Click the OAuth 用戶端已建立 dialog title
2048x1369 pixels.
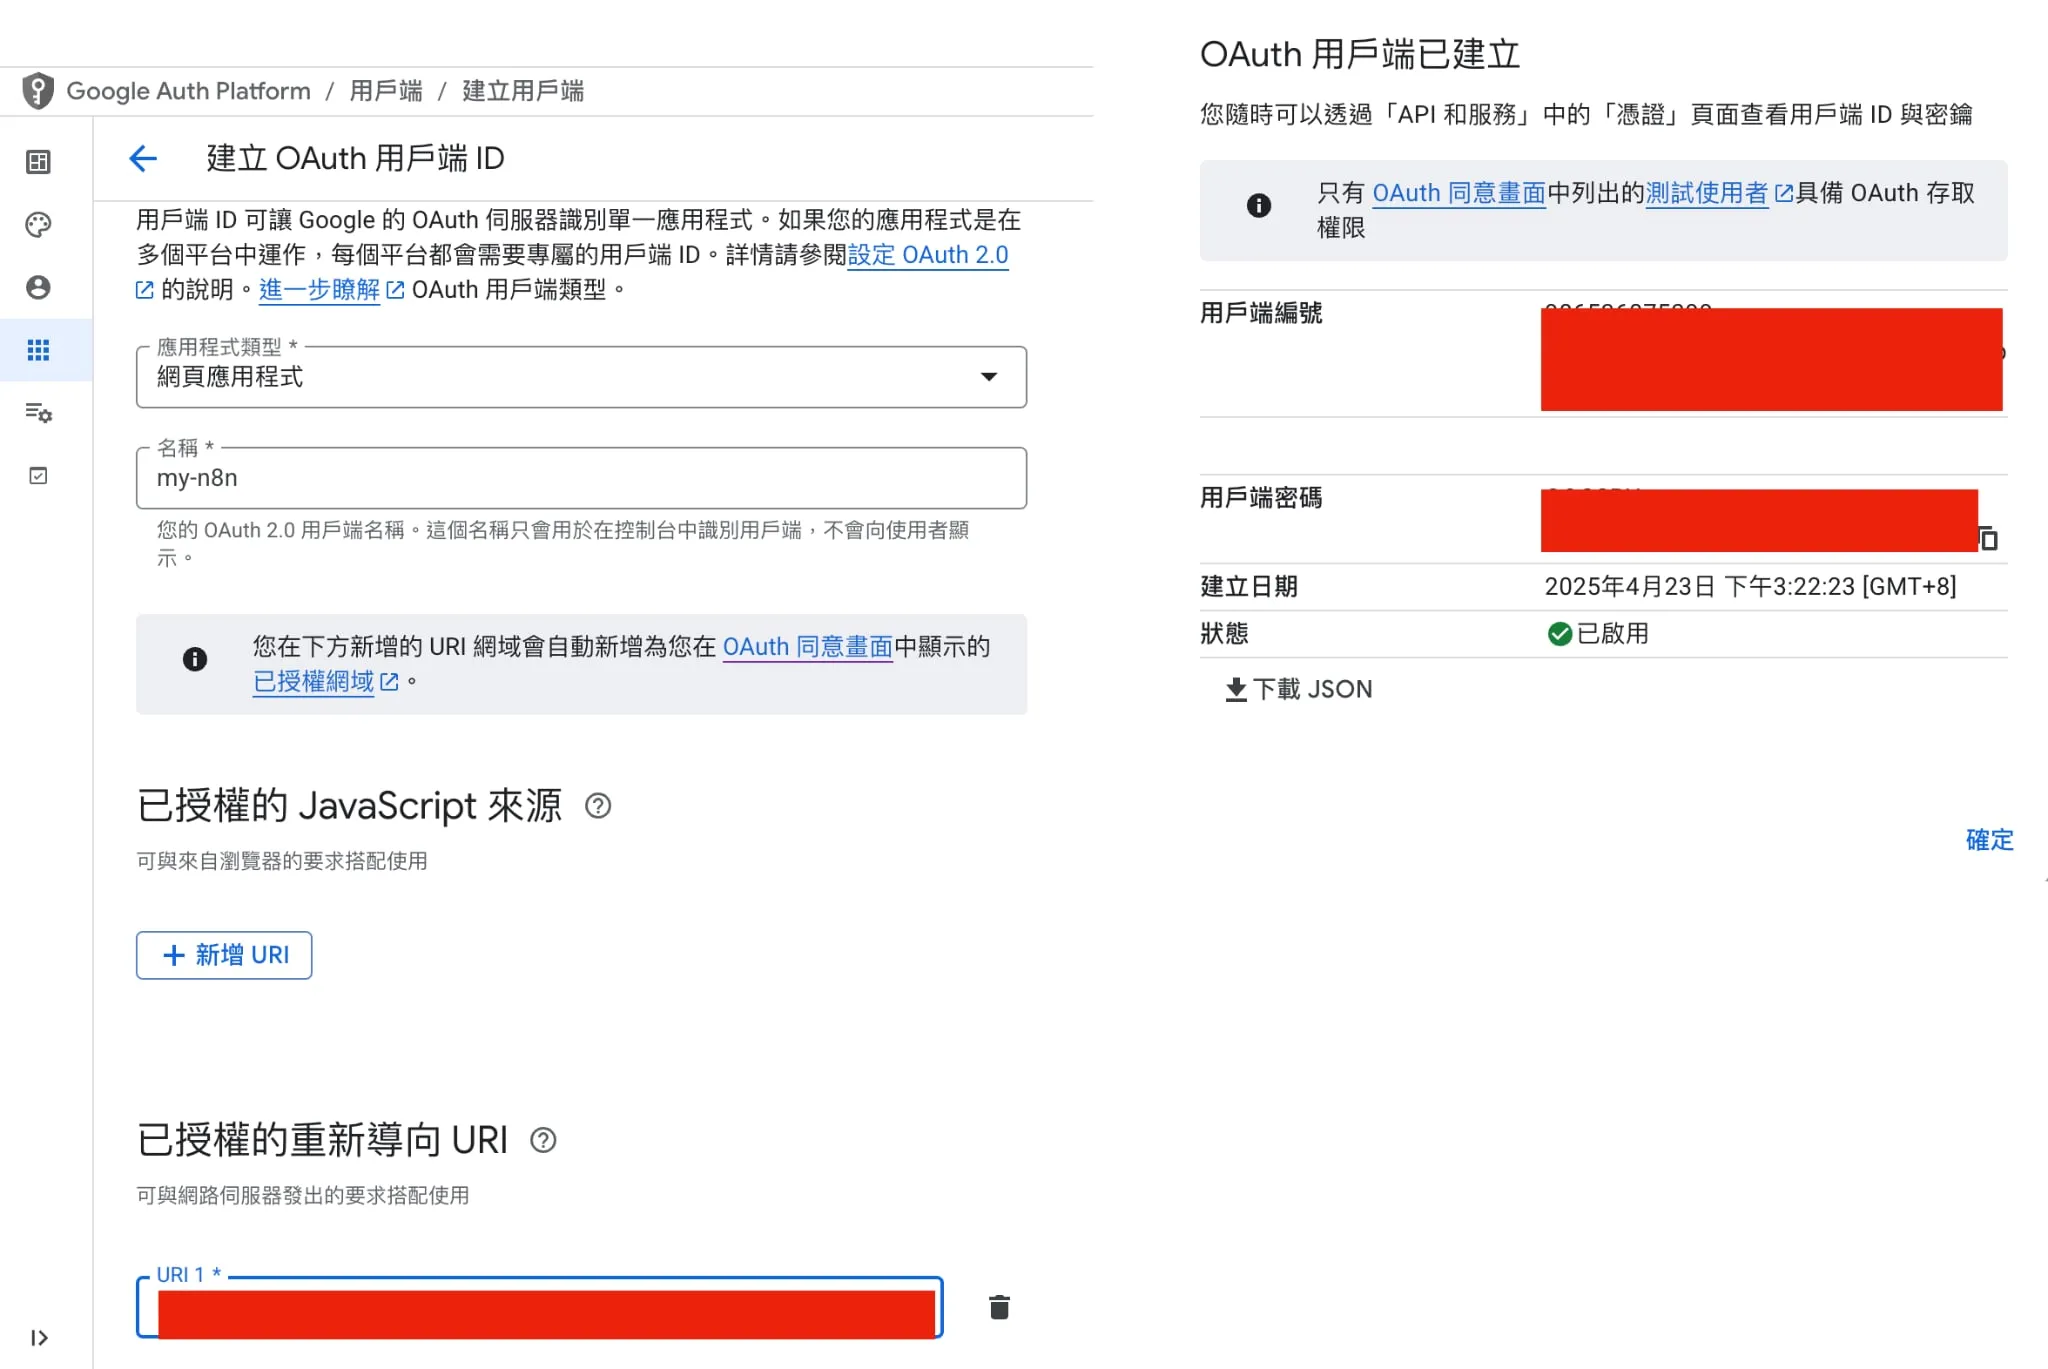tap(1360, 54)
